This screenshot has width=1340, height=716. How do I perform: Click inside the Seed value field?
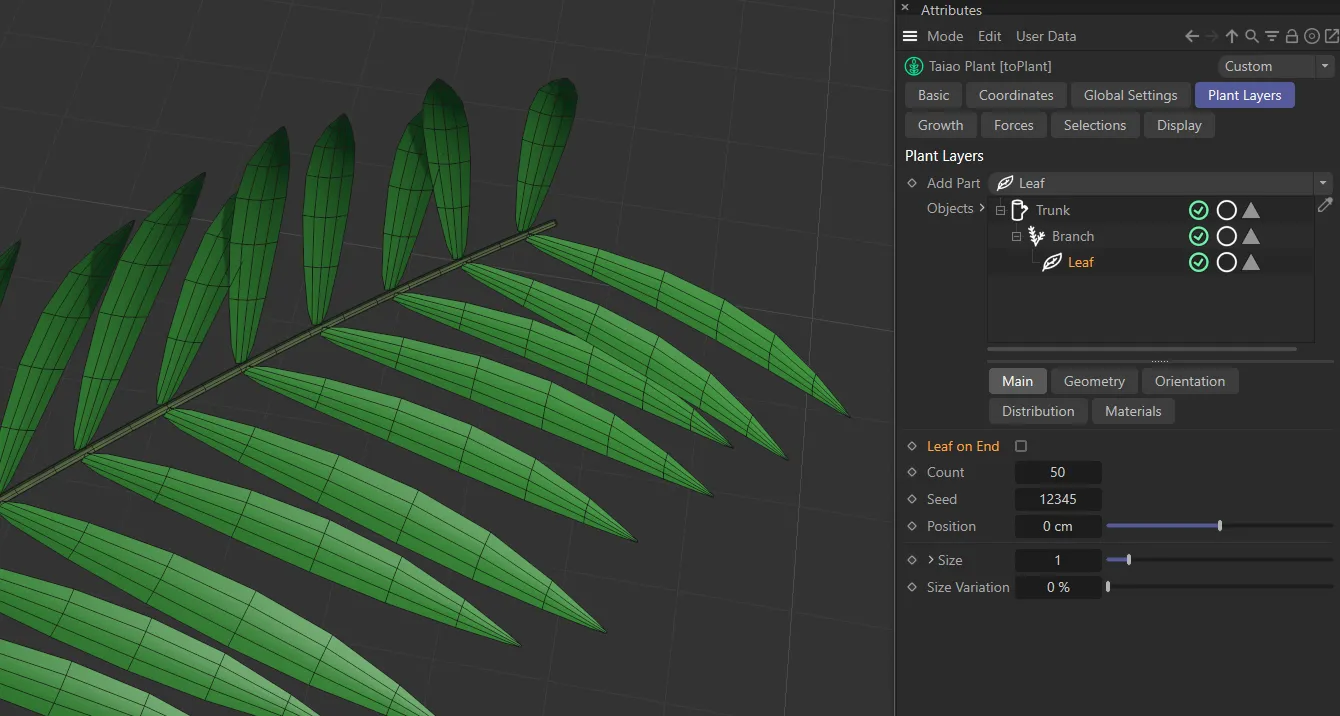(x=1058, y=499)
